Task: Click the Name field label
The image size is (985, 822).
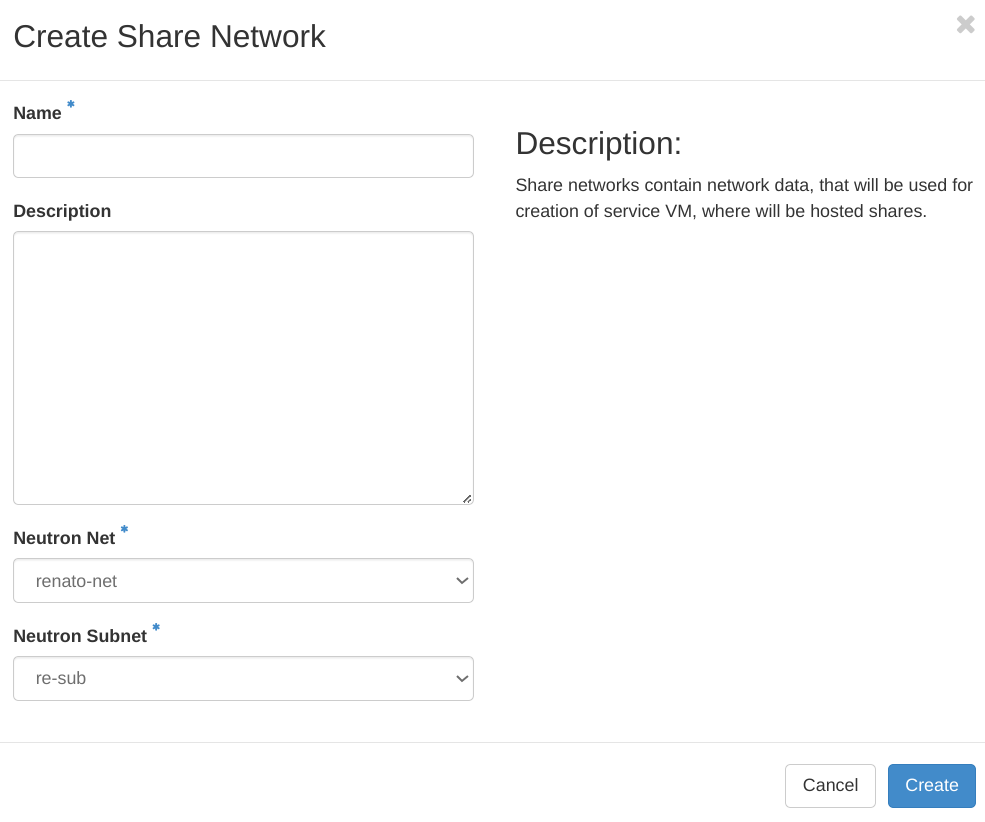Action: click(x=38, y=113)
